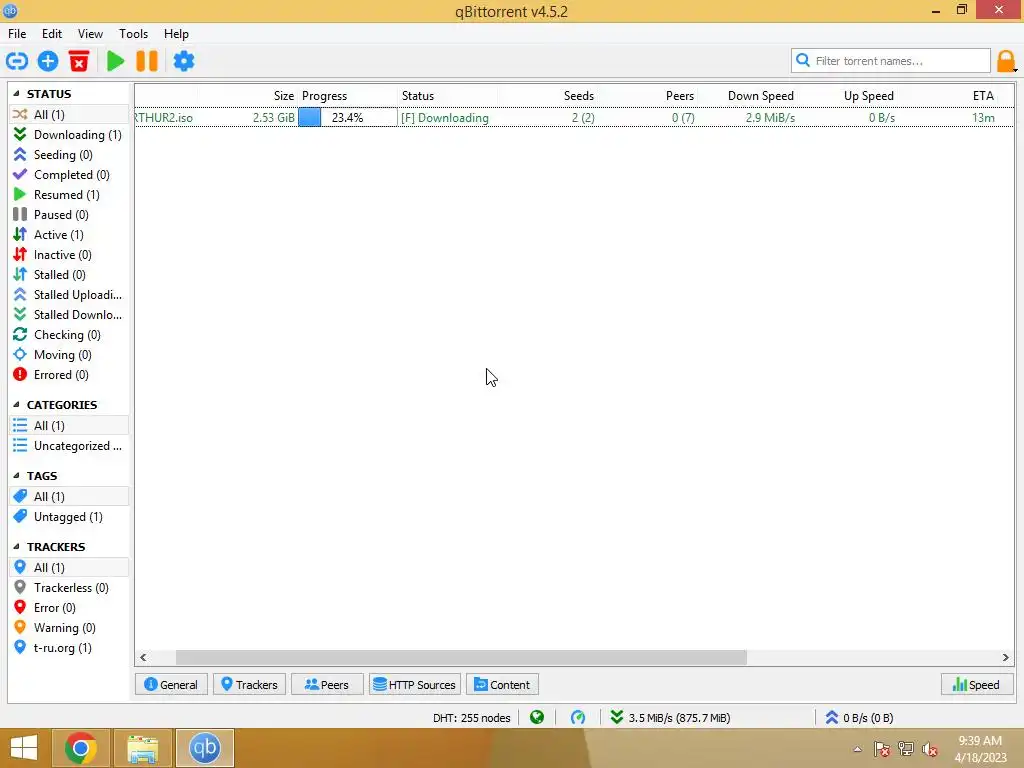Open the Tools menu
Viewport: 1024px width, 768px height.
click(133, 34)
